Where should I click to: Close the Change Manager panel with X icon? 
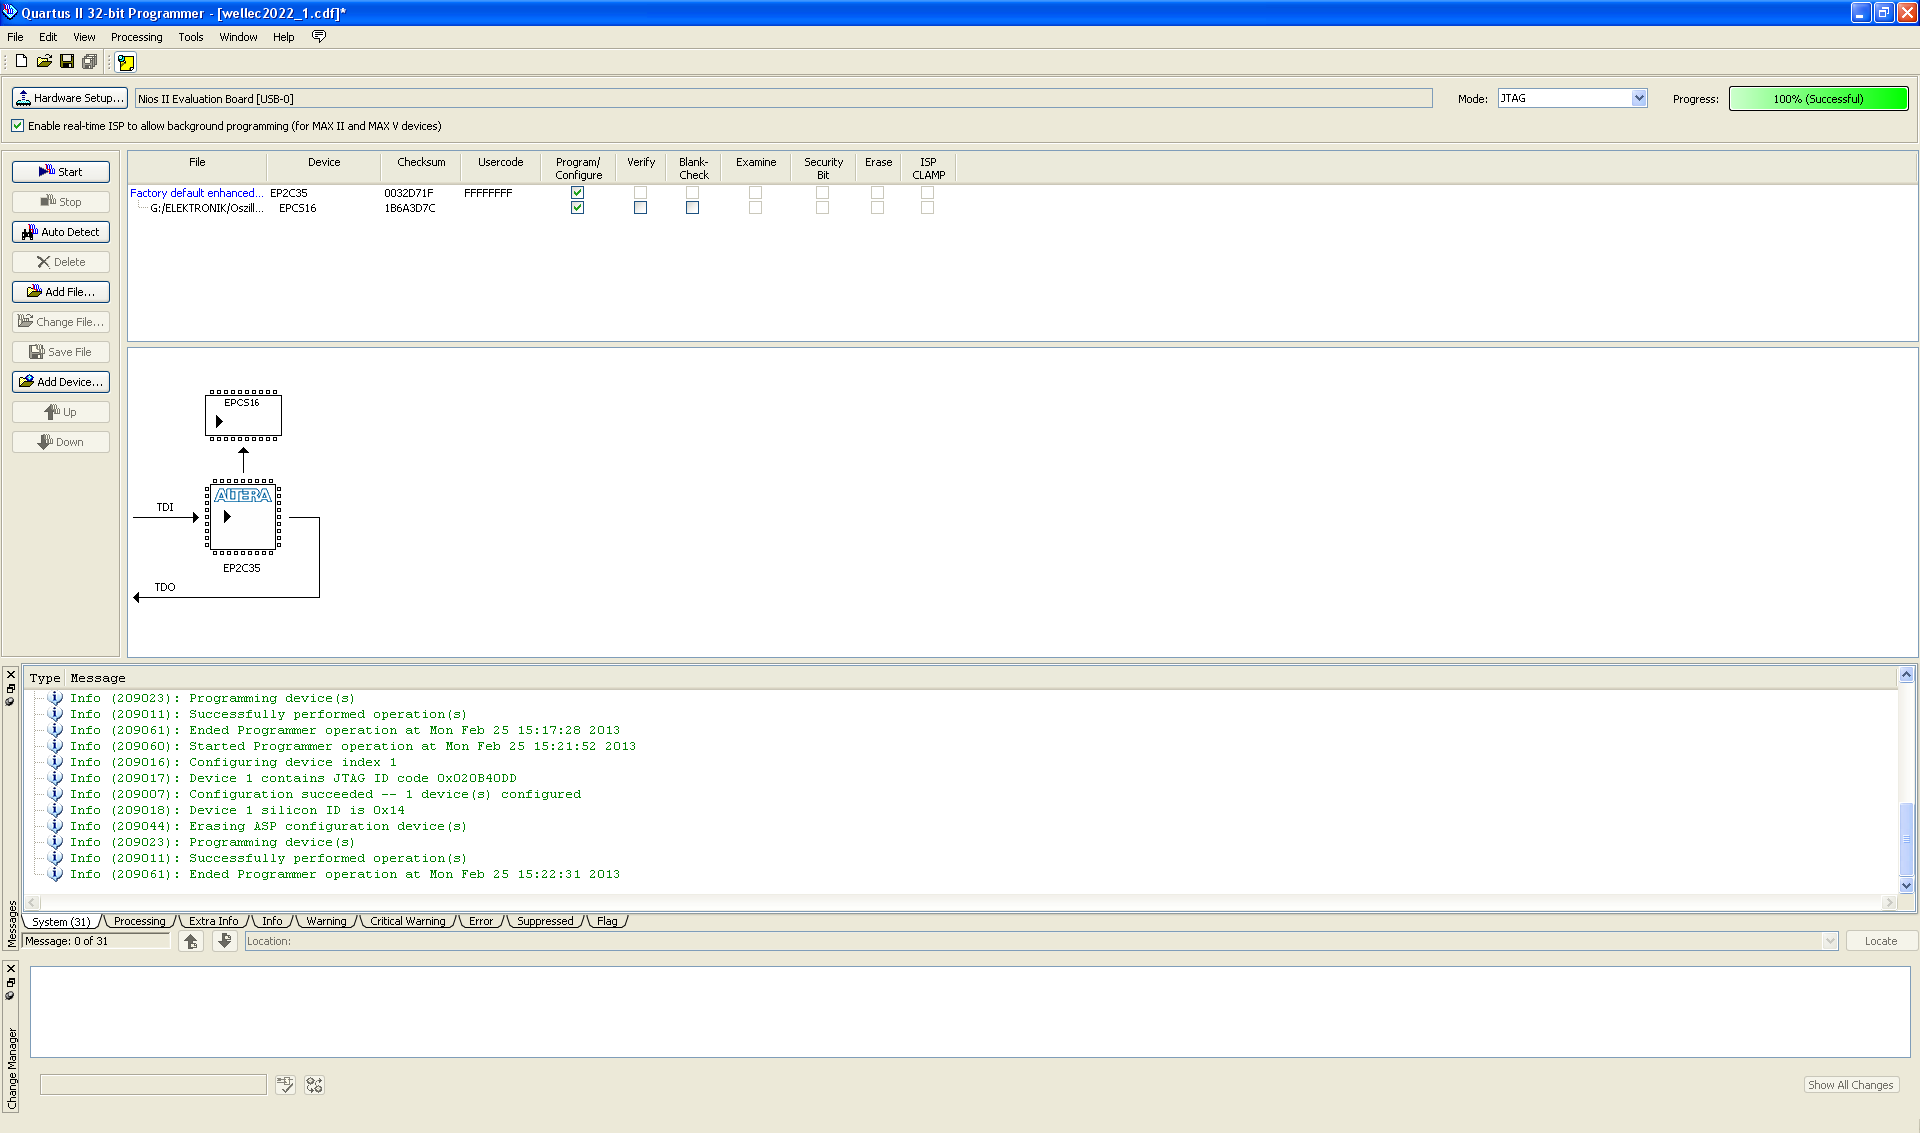point(11,968)
